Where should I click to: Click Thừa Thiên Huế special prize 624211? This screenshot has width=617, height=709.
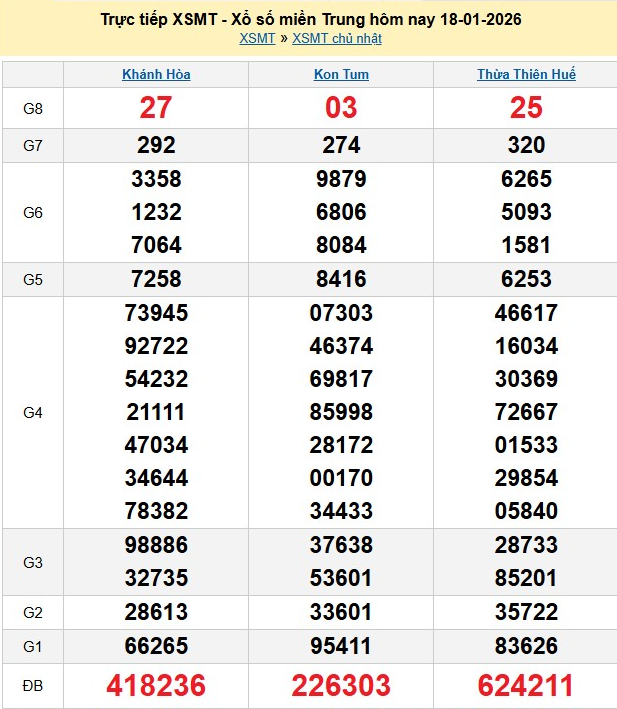[x=526, y=685]
